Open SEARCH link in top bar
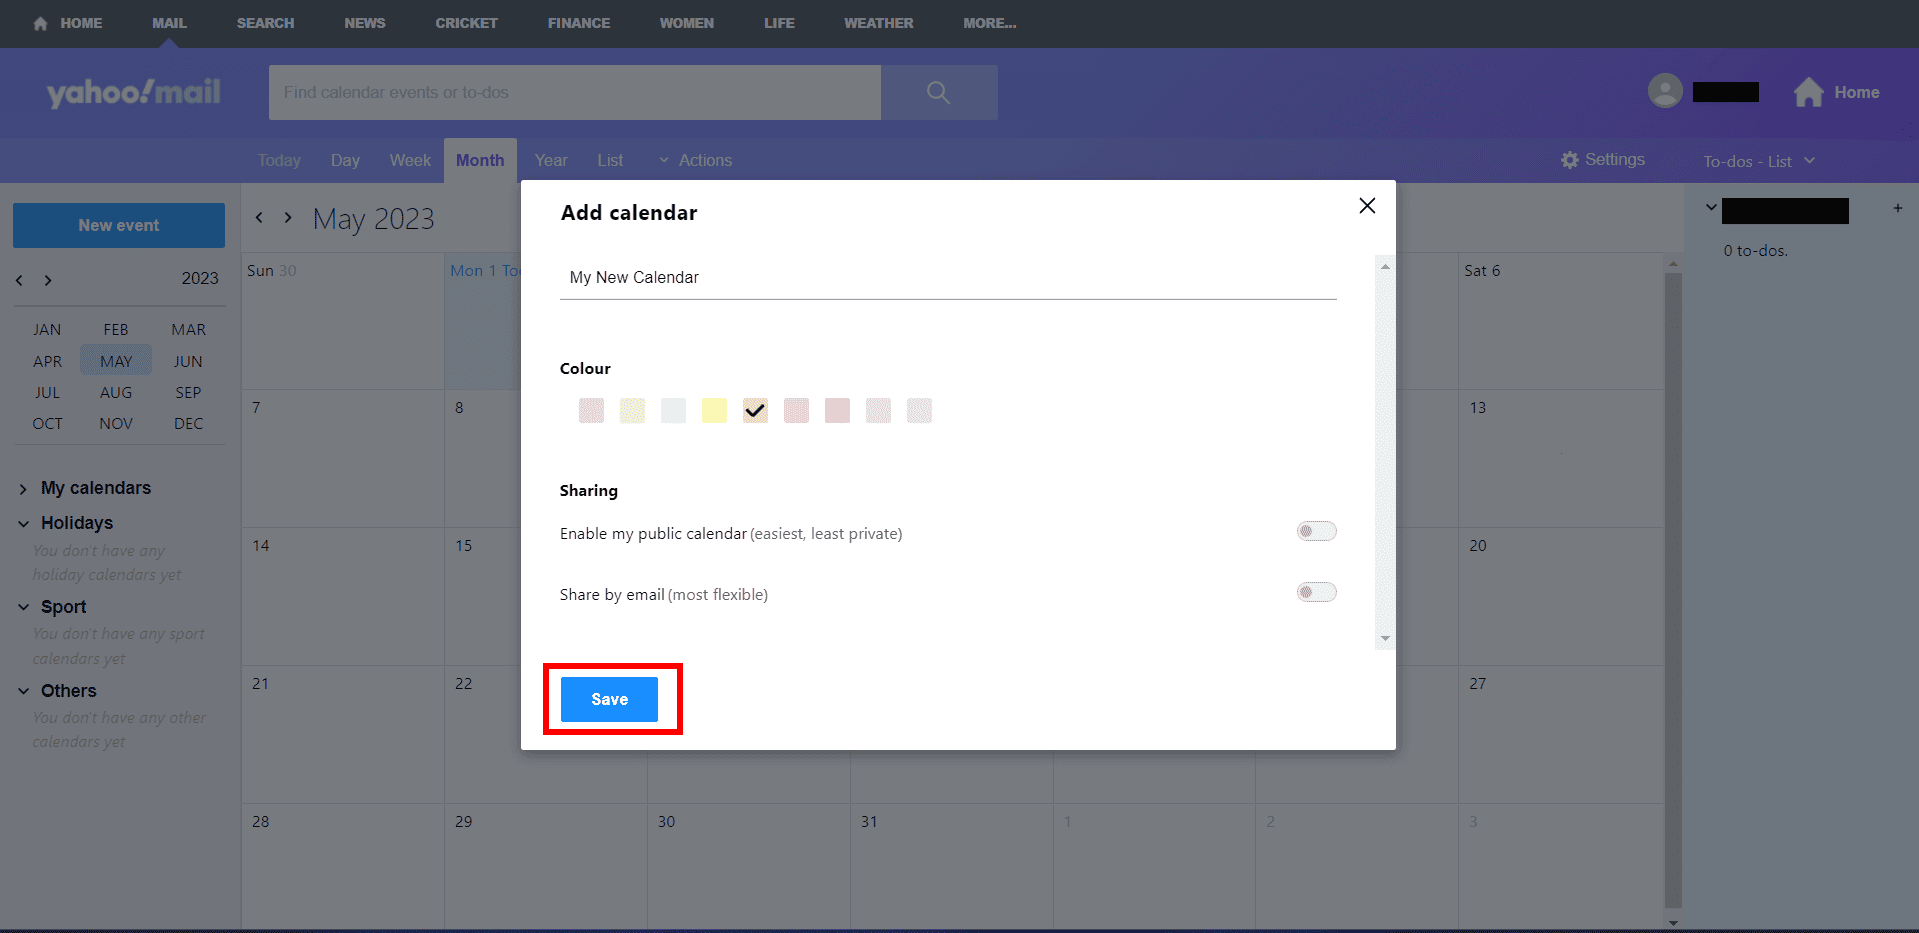 tap(265, 23)
